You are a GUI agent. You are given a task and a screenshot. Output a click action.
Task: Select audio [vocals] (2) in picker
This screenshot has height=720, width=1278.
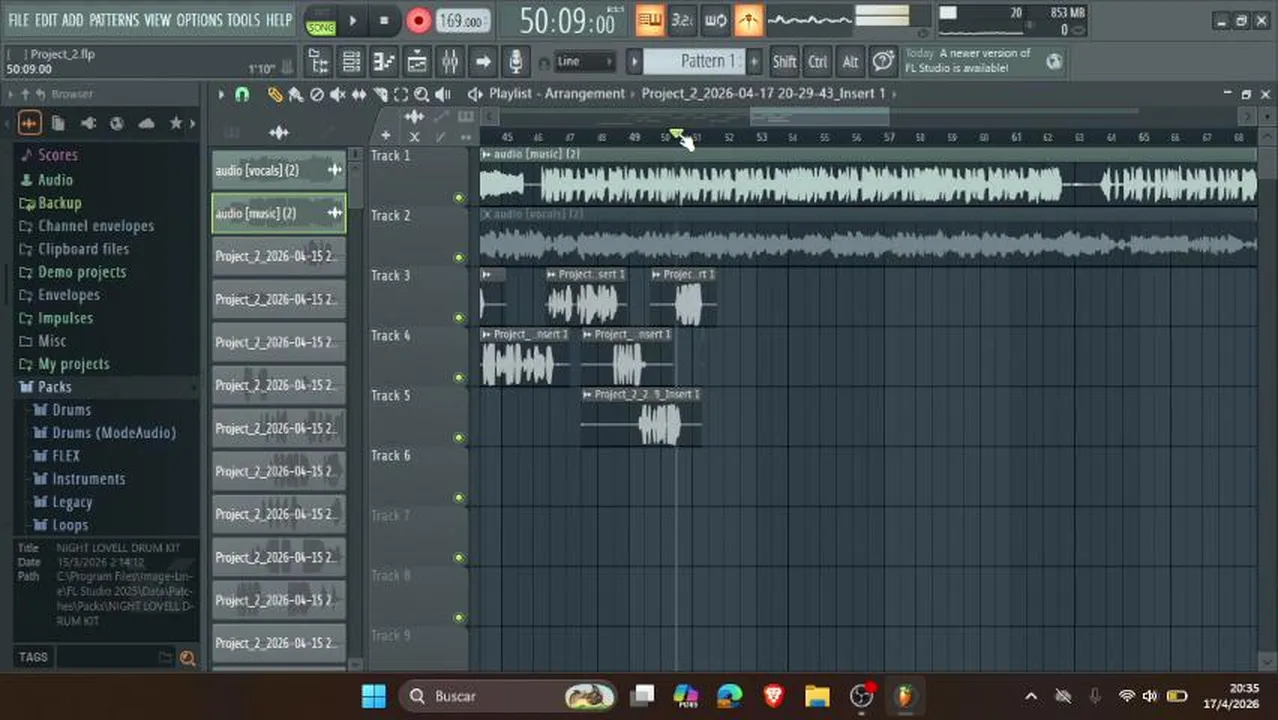click(279, 171)
